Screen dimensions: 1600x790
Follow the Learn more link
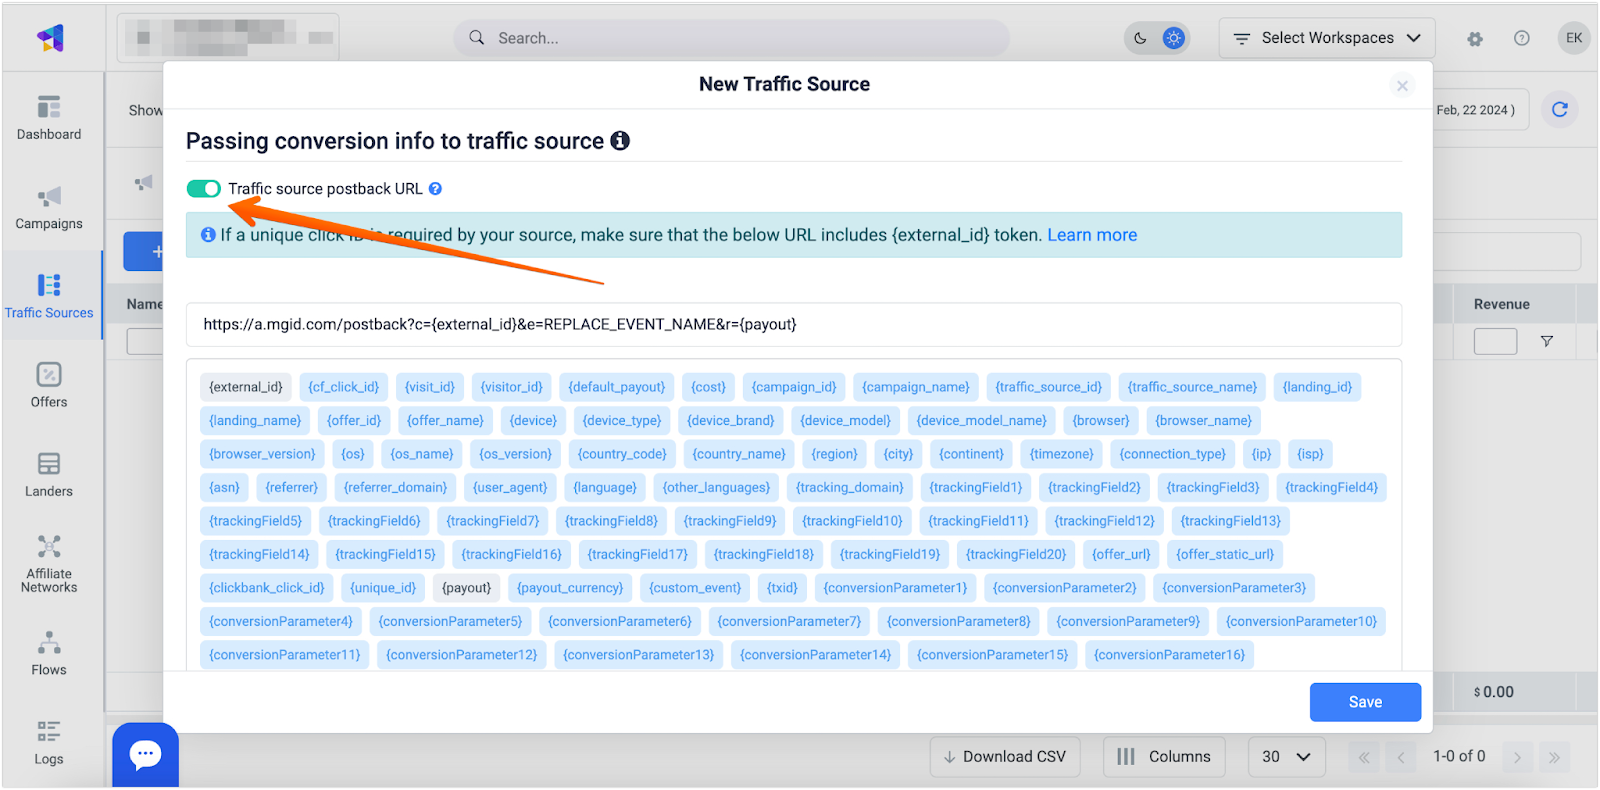click(1092, 235)
